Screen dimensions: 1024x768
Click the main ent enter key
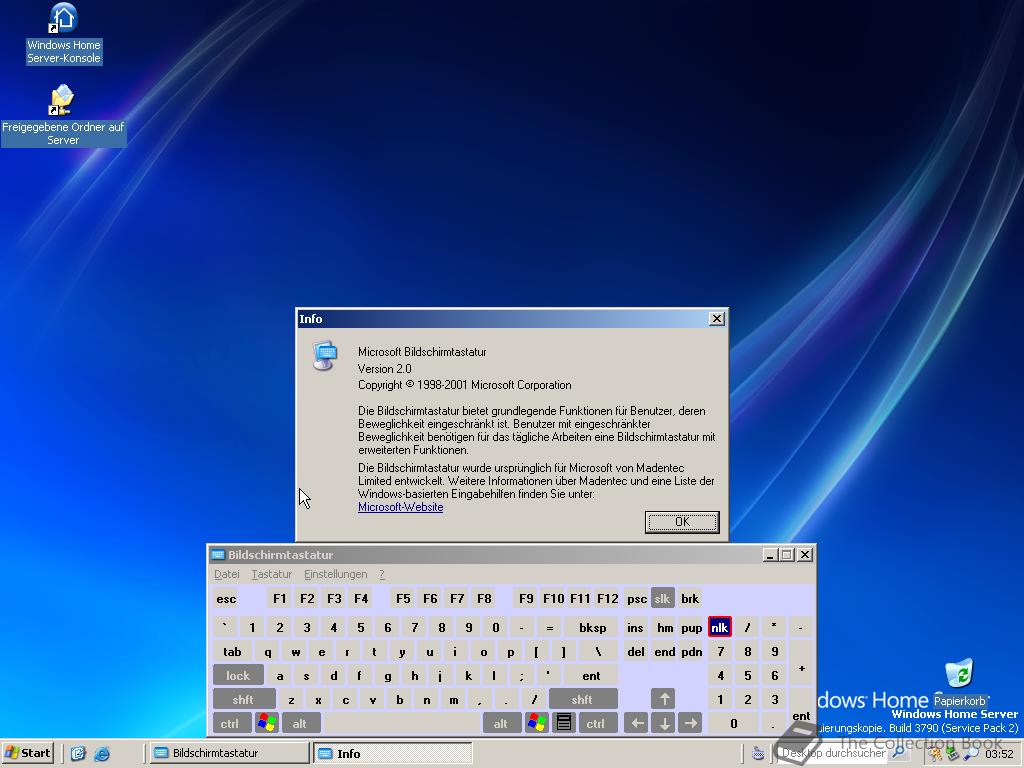click(x=591, y=675)
